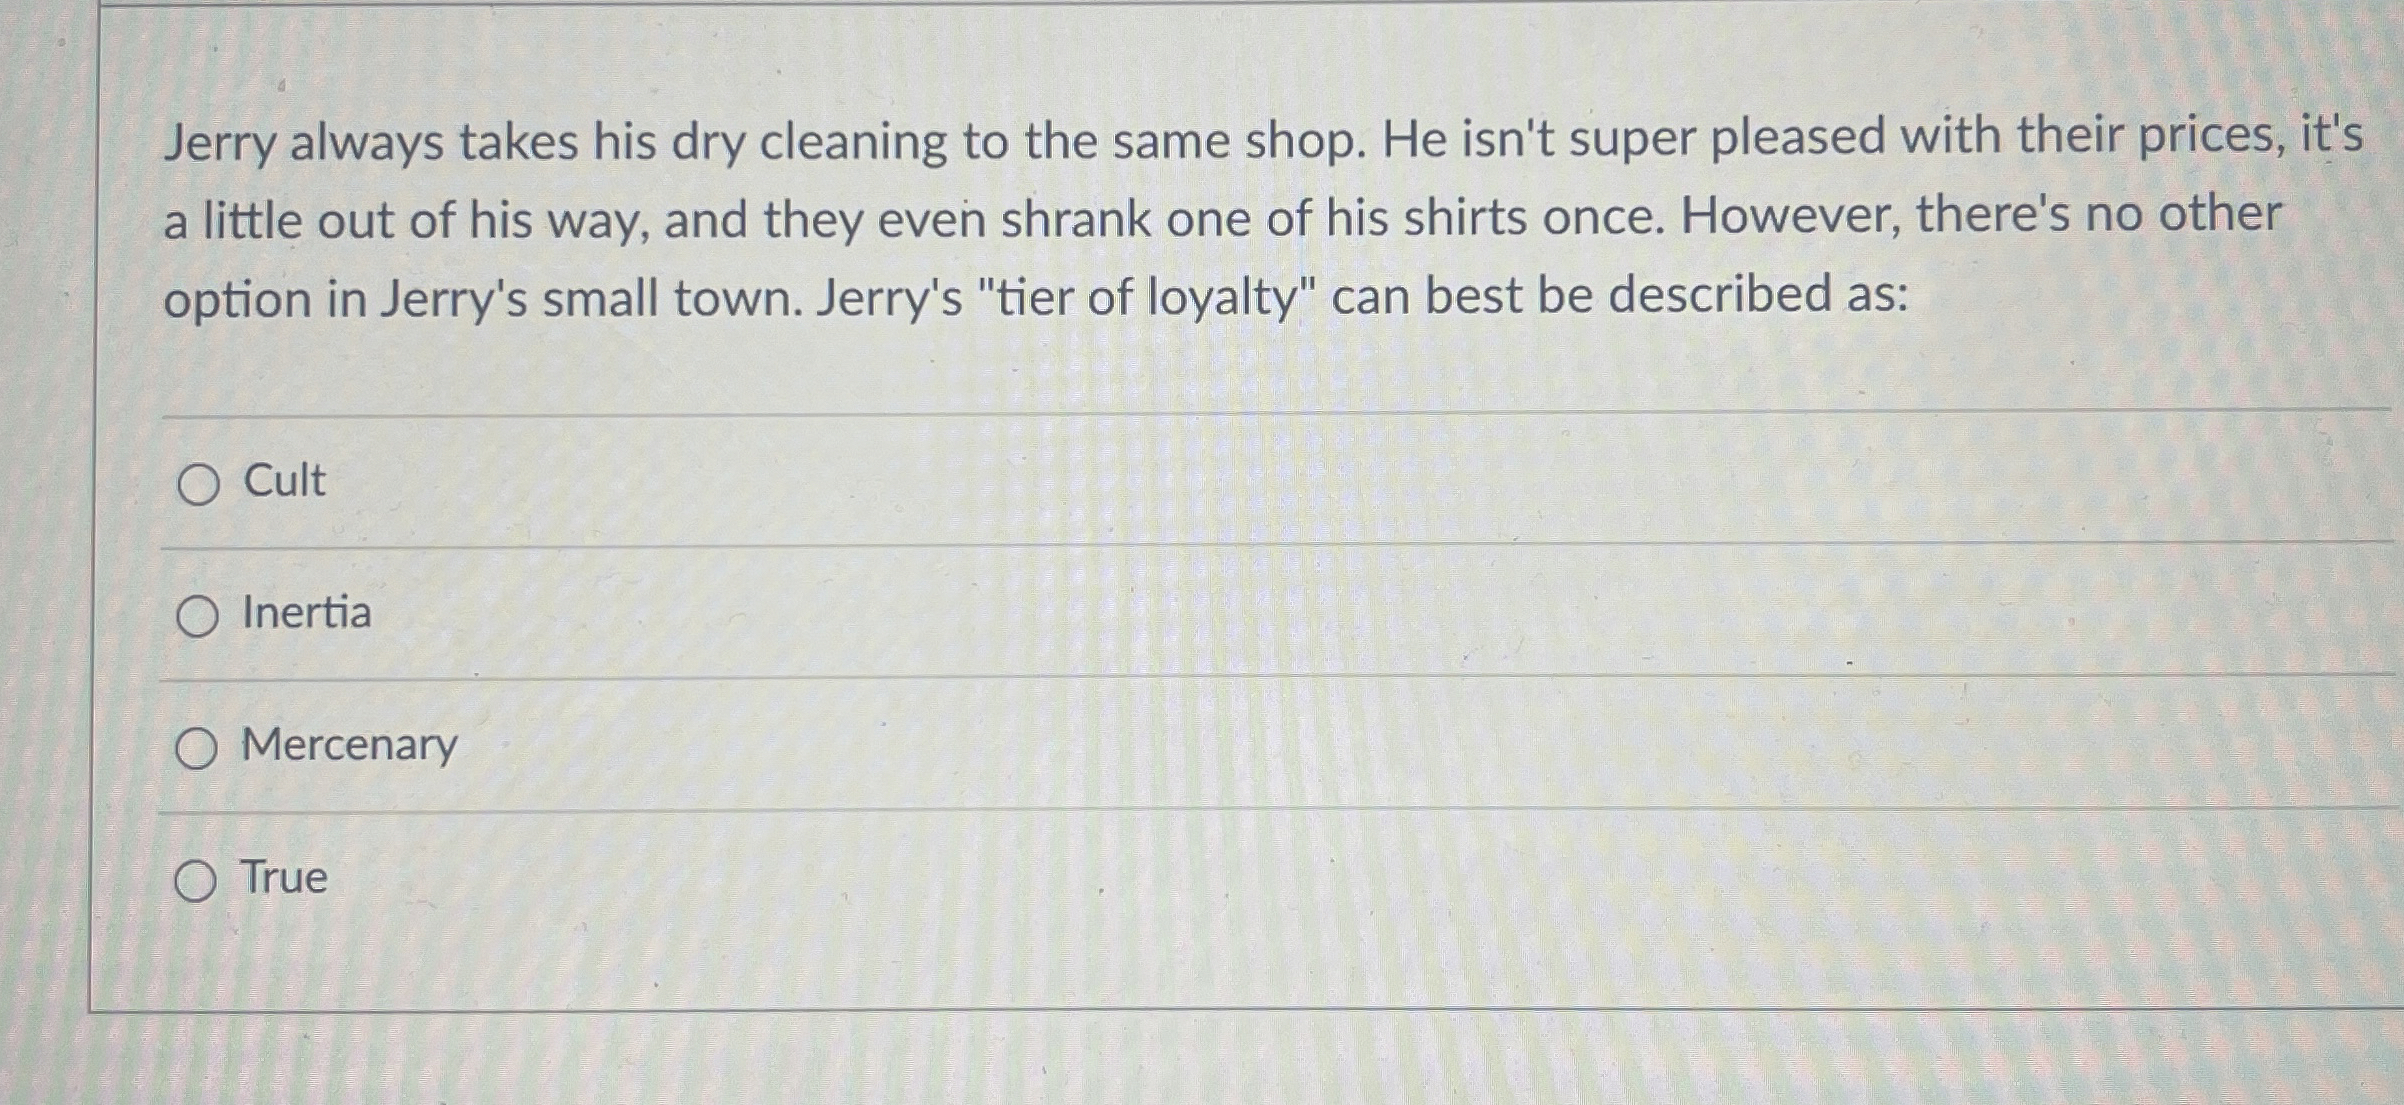Click the 'Mercenary' answer label text

pos(350,746)
